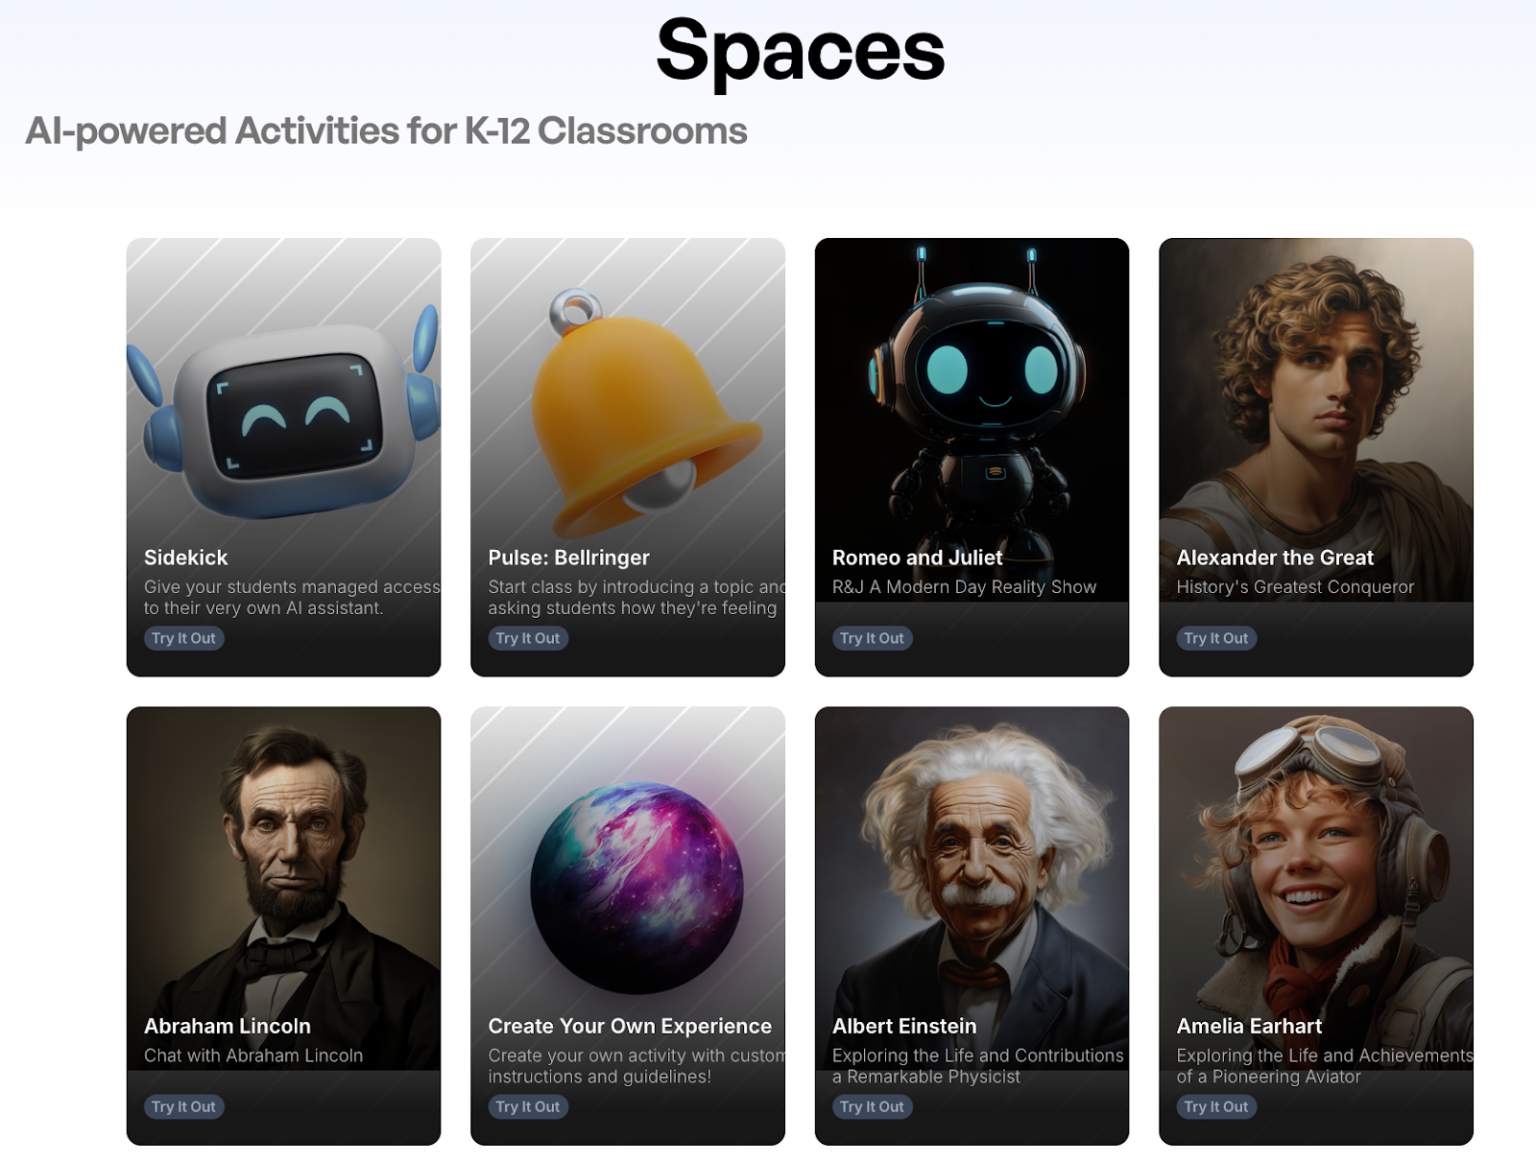Try It Out for Albert Einstein
The height and width of the screenshot is (1164, 1536).
pyautogui.click(x=872, y=1107)
